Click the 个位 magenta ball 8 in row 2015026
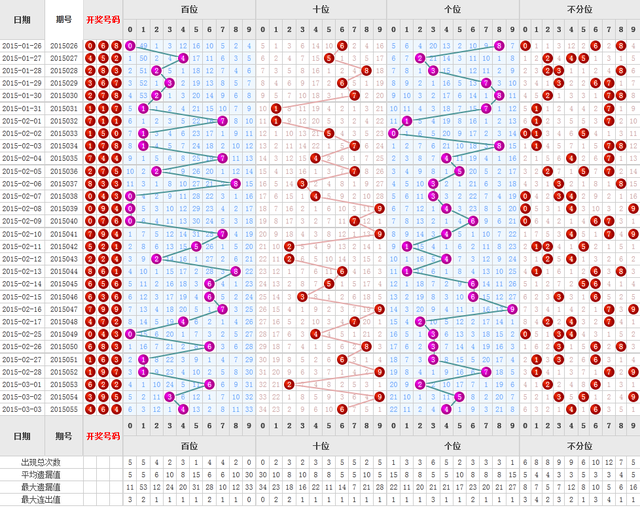 (499, 46)
